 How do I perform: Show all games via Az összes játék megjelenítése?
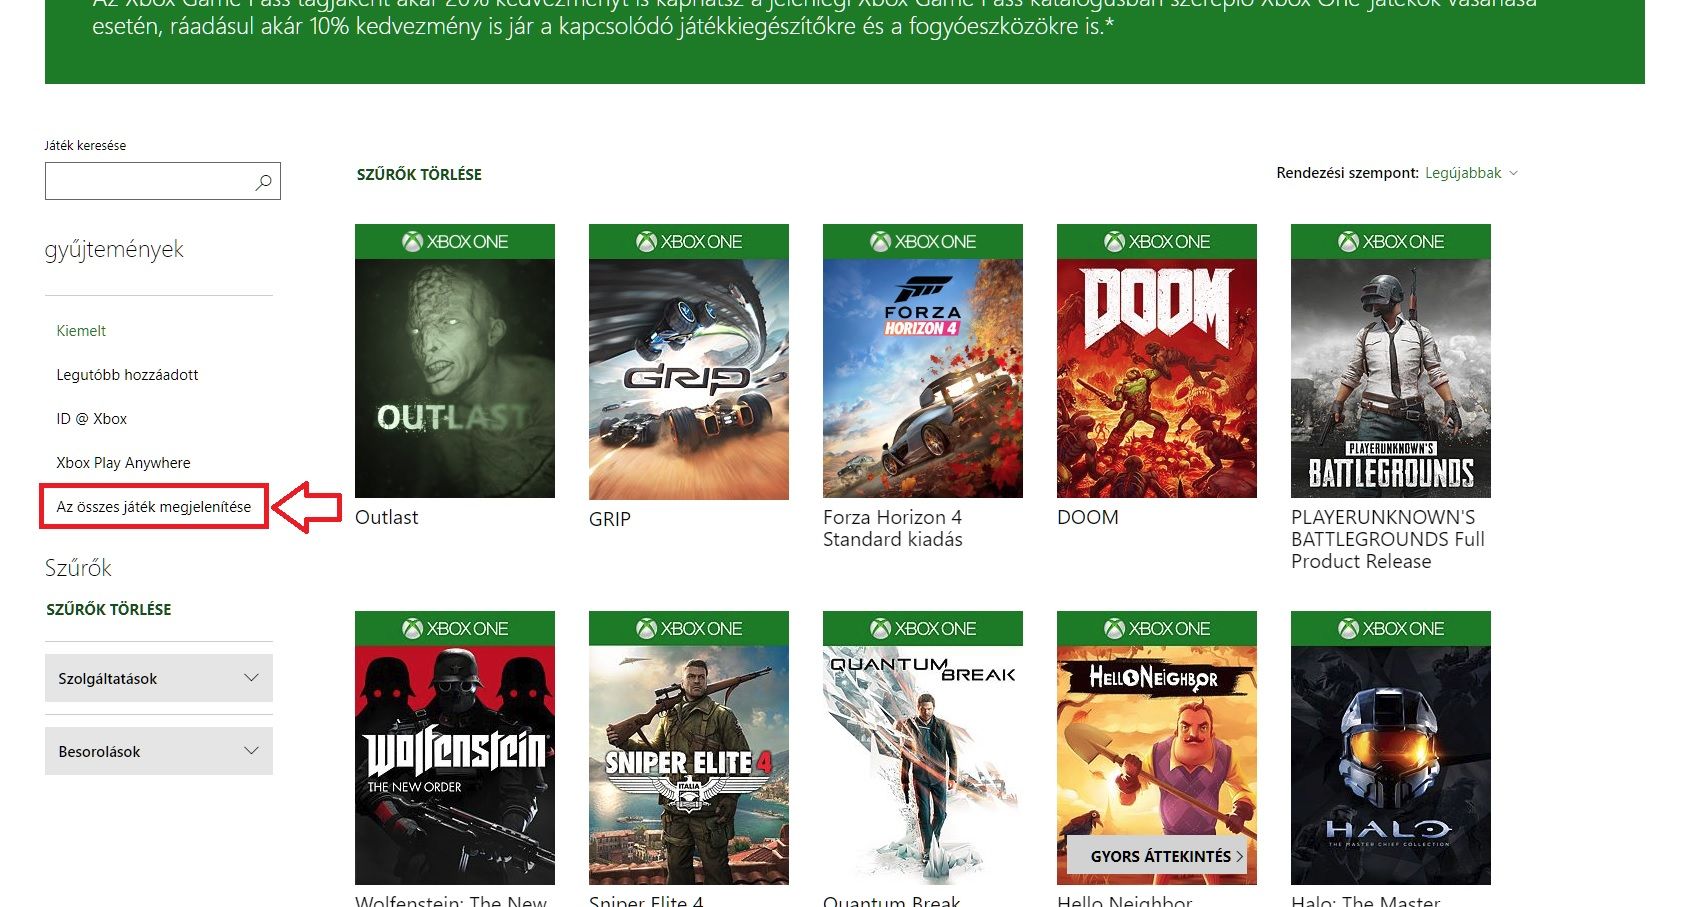pyautogui.click(x=154, y=507)
